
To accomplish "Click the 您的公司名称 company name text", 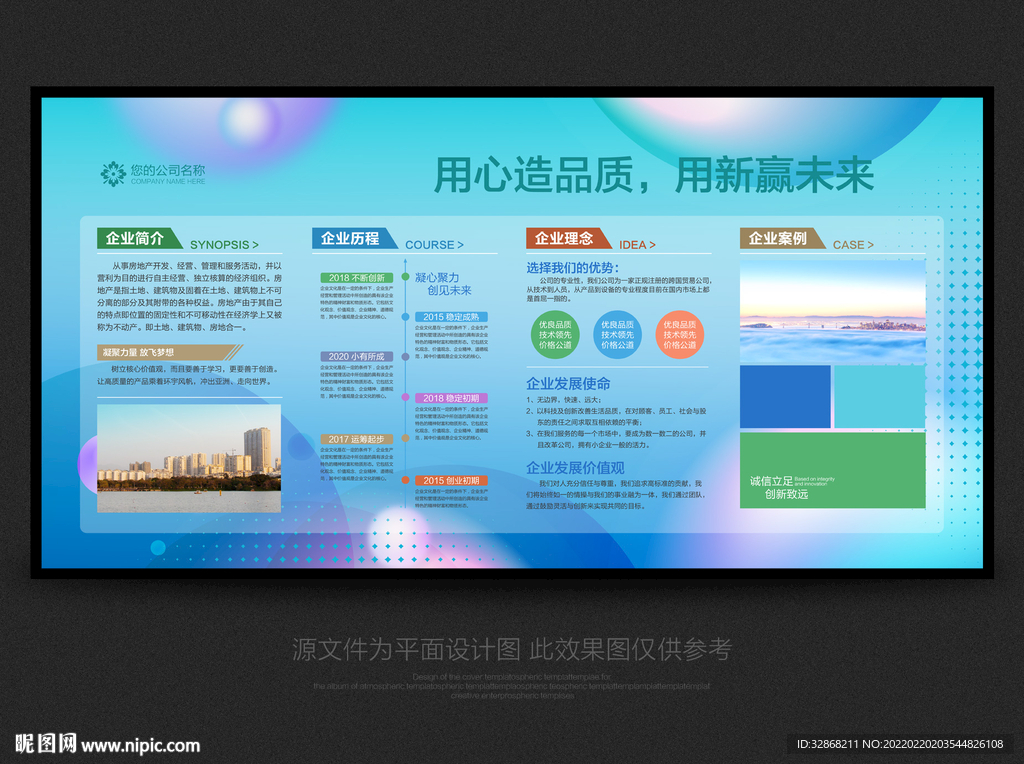I will [168, 170].
